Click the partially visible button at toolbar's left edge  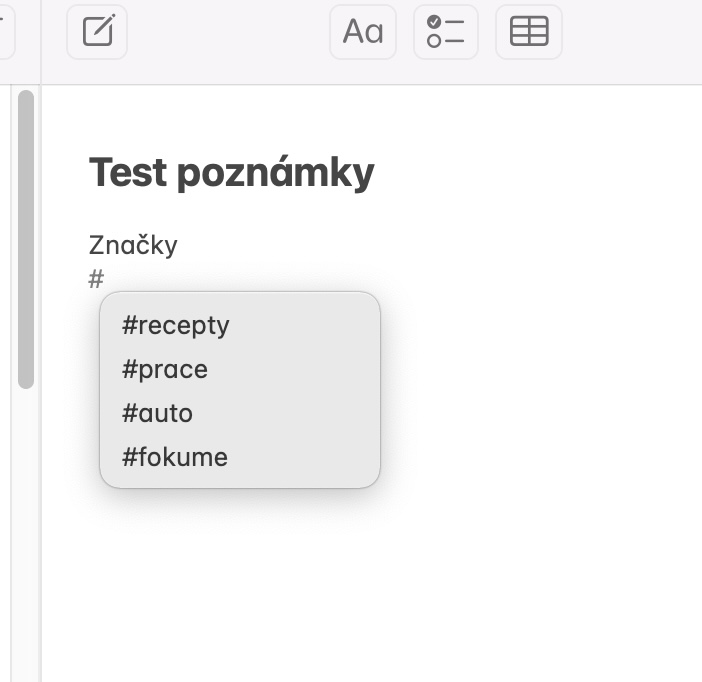click(5, 32)
